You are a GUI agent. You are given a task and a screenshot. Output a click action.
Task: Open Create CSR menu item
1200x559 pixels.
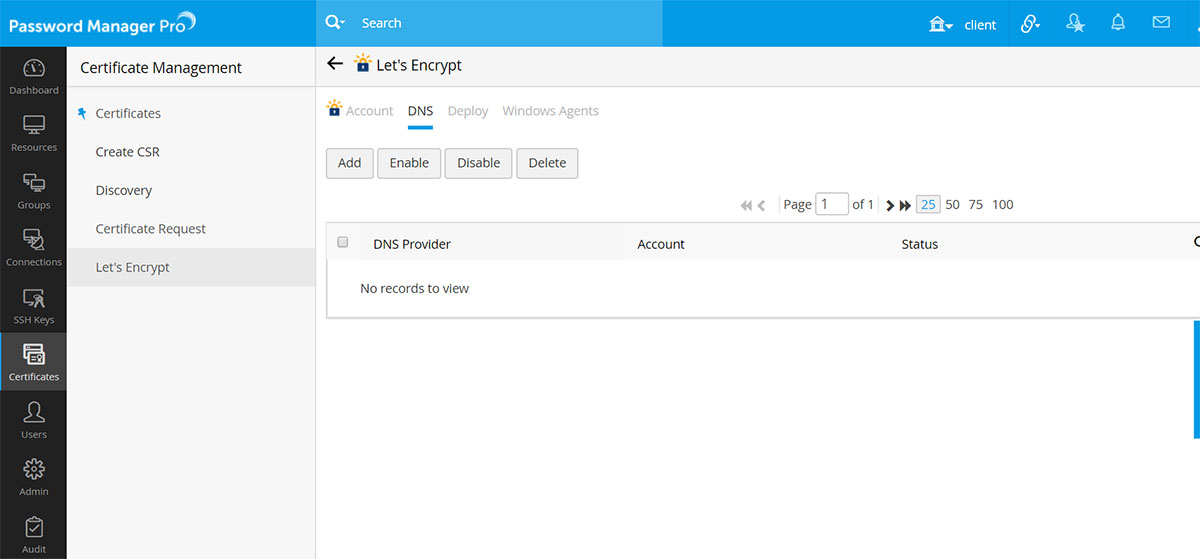click(127, 152)
